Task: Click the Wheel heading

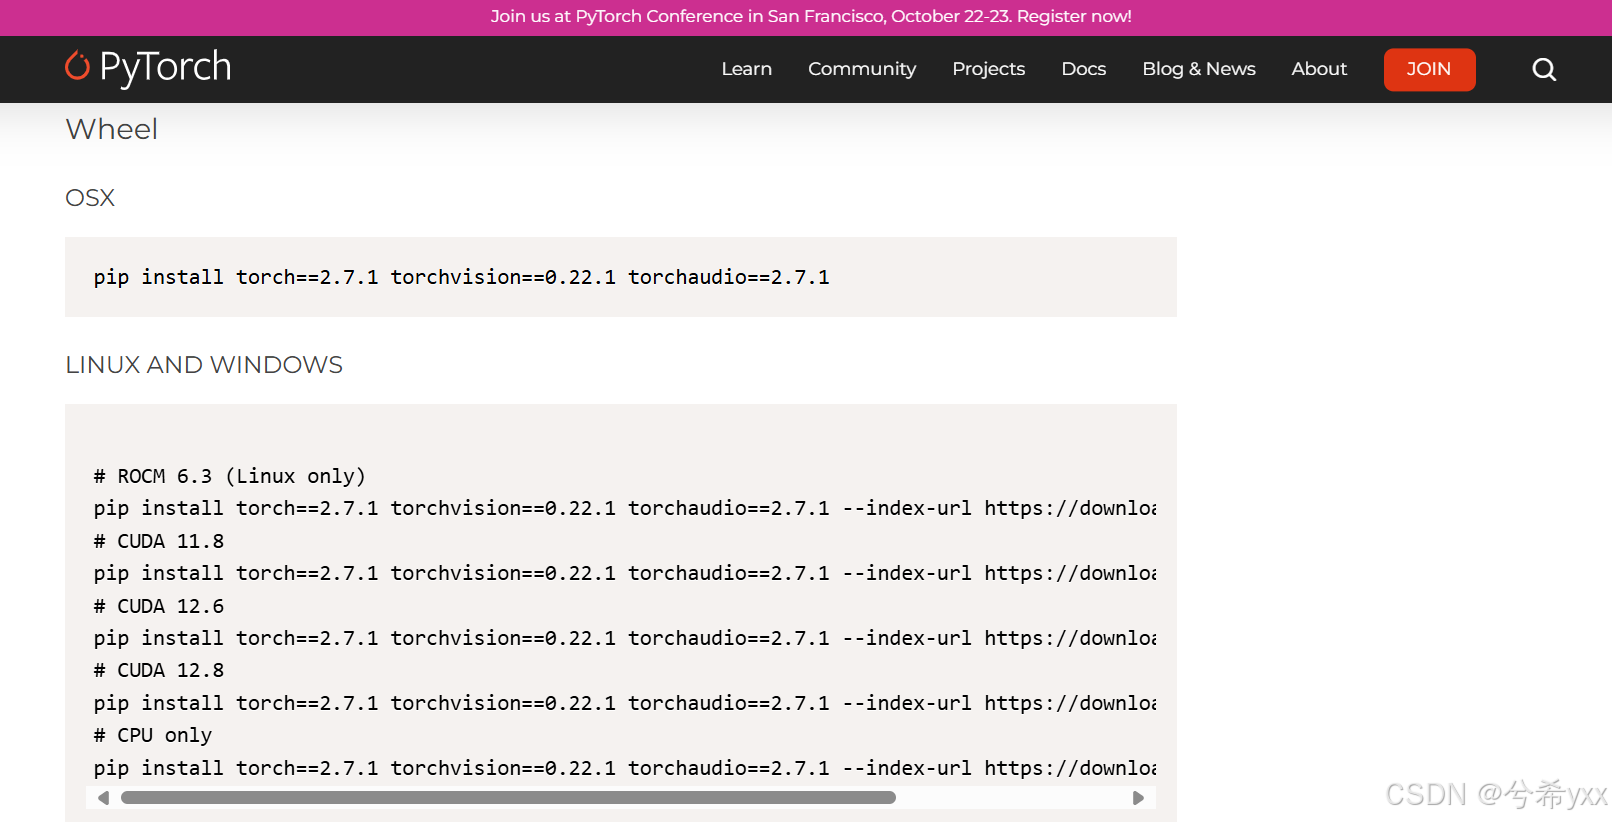Action: point(111,129)
